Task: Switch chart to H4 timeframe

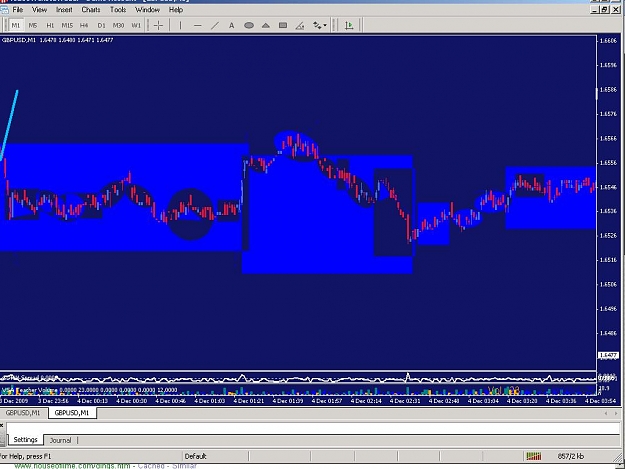Action: (x=84, y=26)
